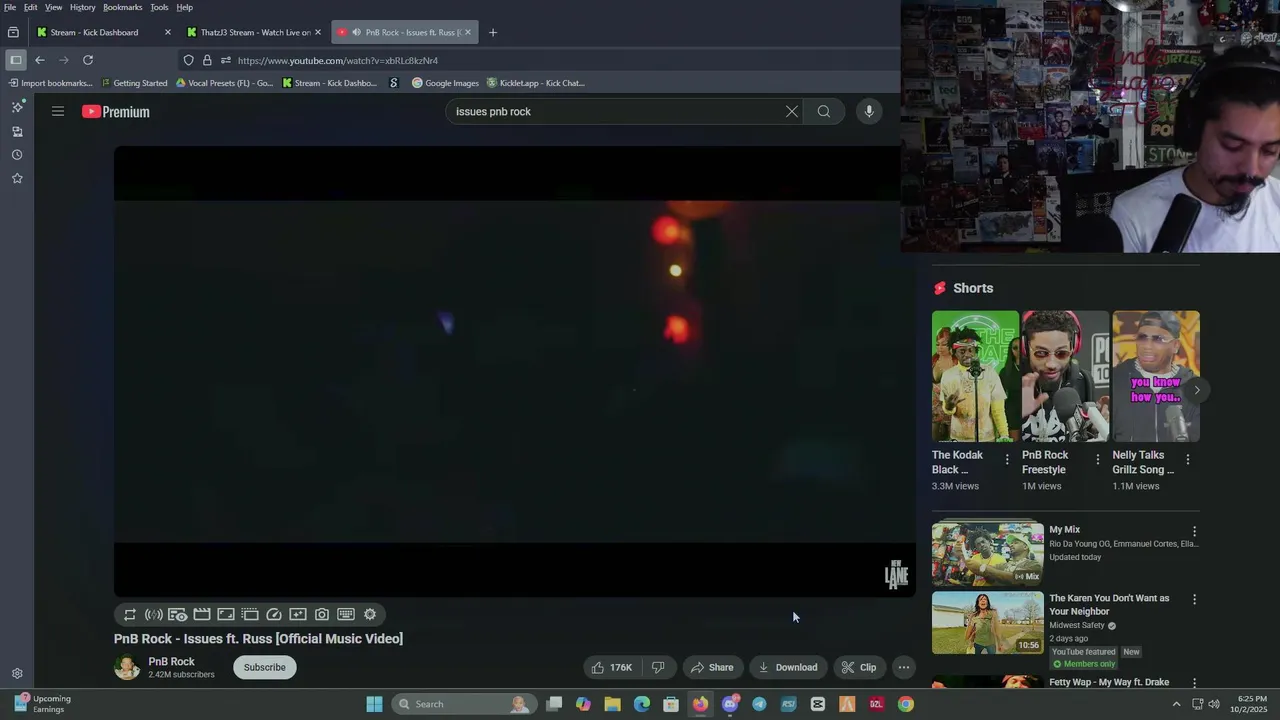Open options for The Kodak Black short
The width and height of the screenshot is (1280, 720).
pos(1007,460)
